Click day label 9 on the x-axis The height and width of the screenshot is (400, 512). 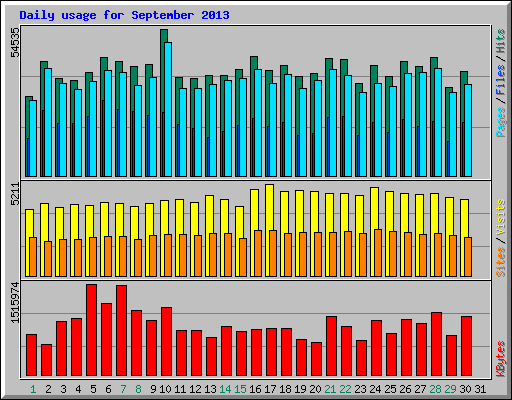(153, 389)
